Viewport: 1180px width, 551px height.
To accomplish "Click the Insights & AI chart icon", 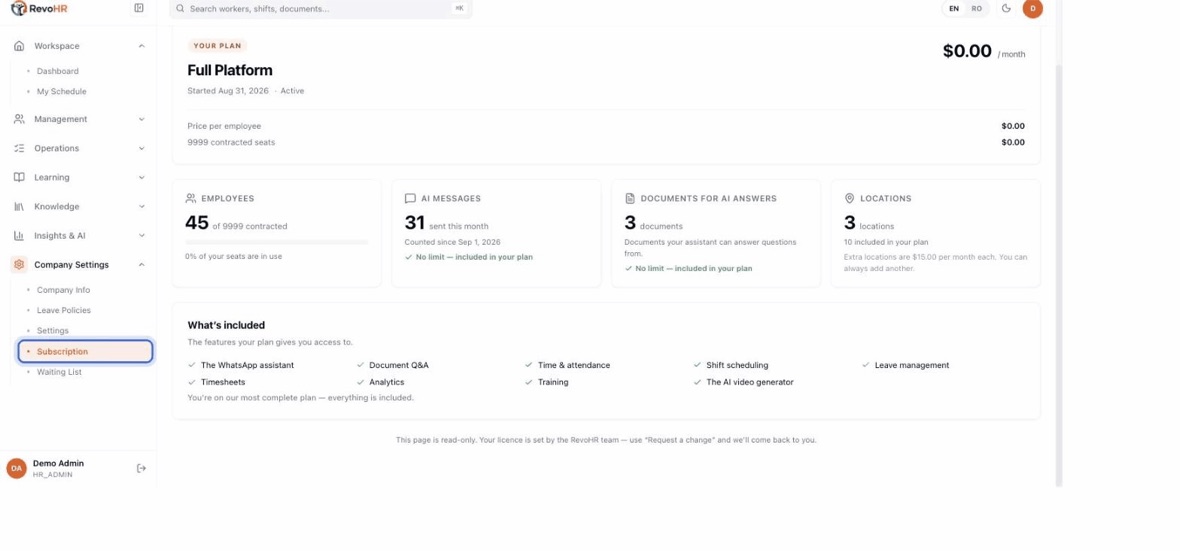I will pos(19,236).
